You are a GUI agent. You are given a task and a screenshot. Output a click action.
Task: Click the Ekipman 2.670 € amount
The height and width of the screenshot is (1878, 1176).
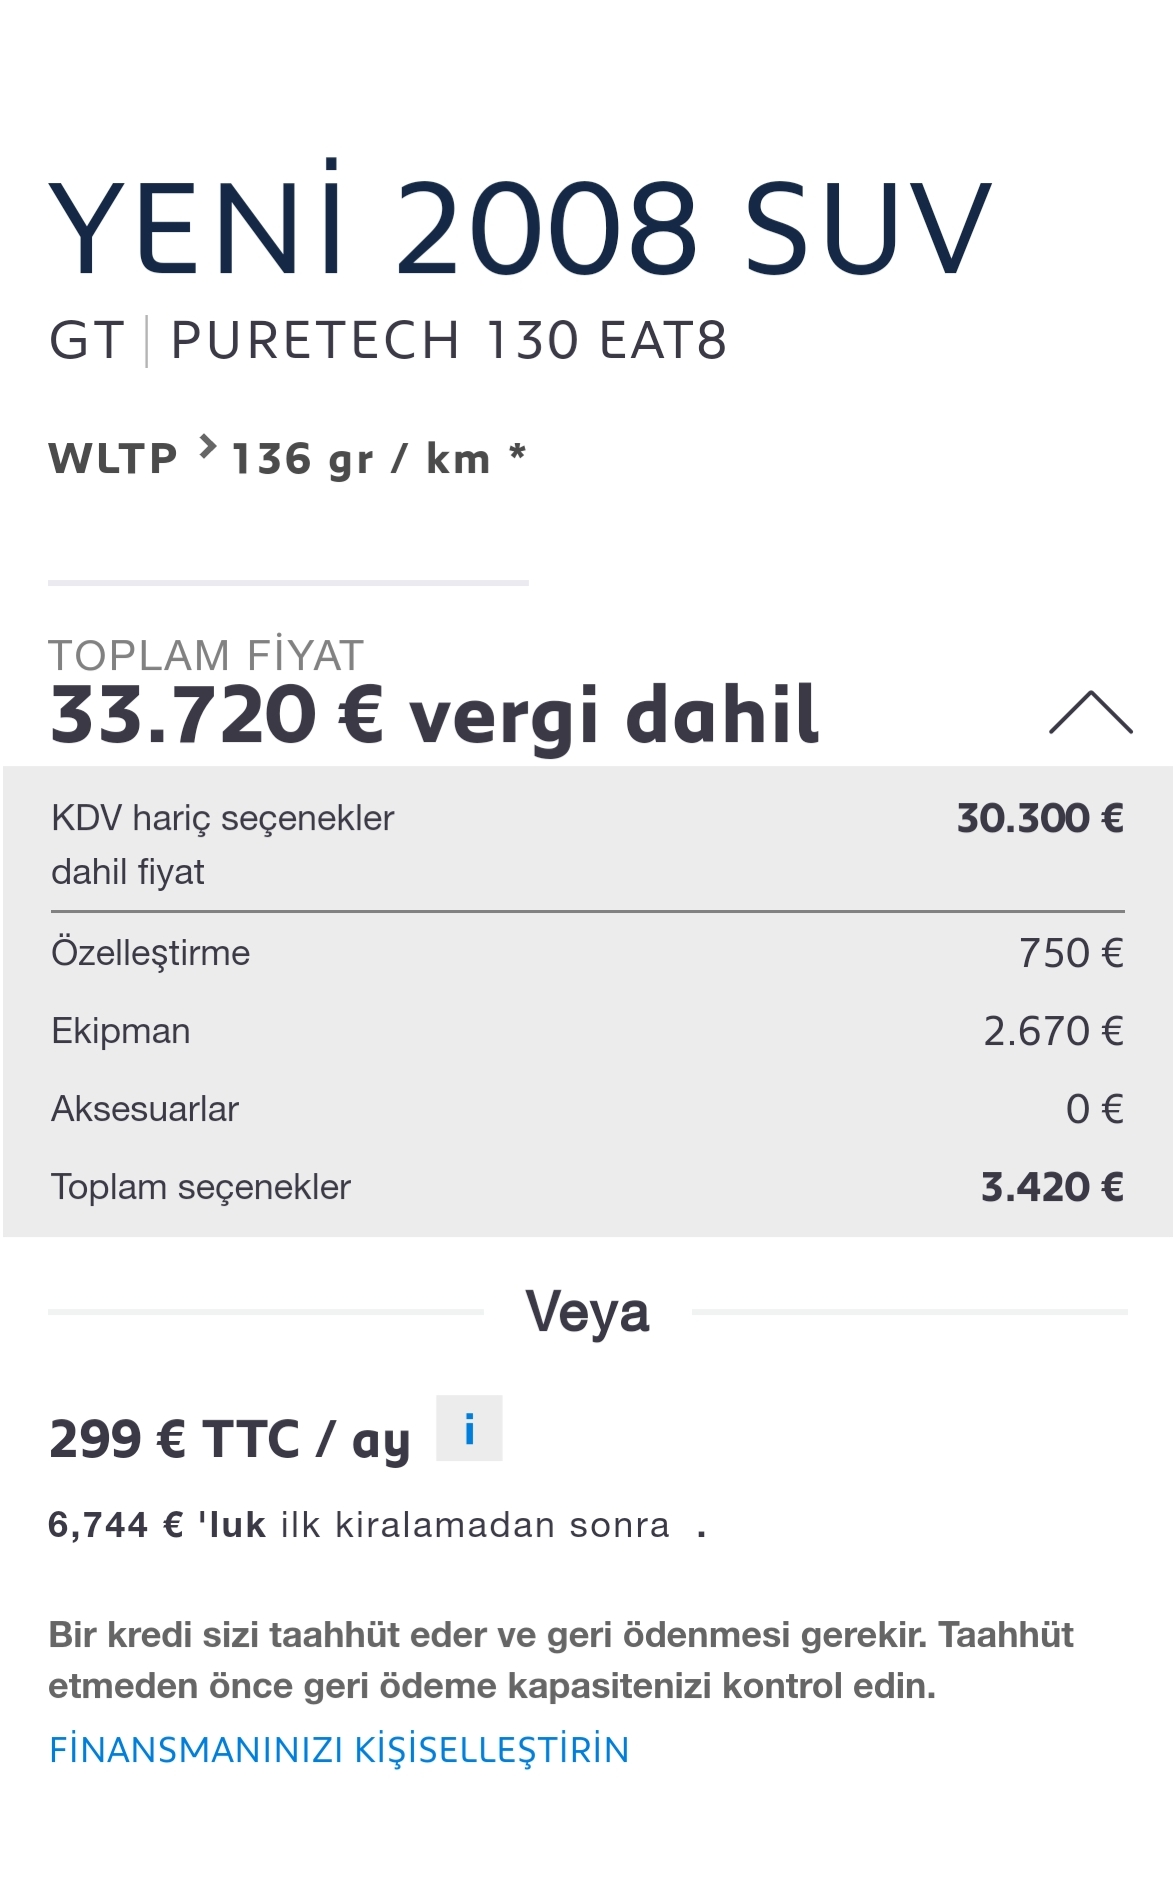click(x=1053, y=1031)
